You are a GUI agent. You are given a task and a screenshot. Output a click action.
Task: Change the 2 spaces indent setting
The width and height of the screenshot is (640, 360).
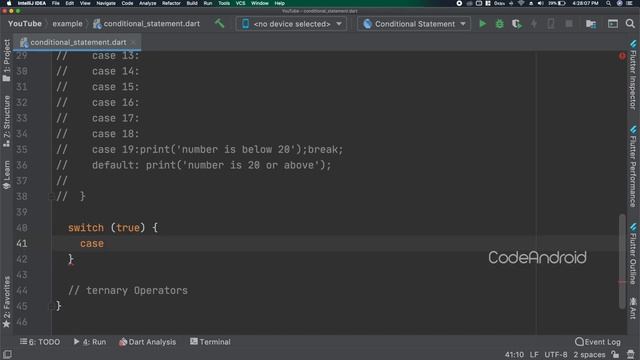(x=589, y=355)
